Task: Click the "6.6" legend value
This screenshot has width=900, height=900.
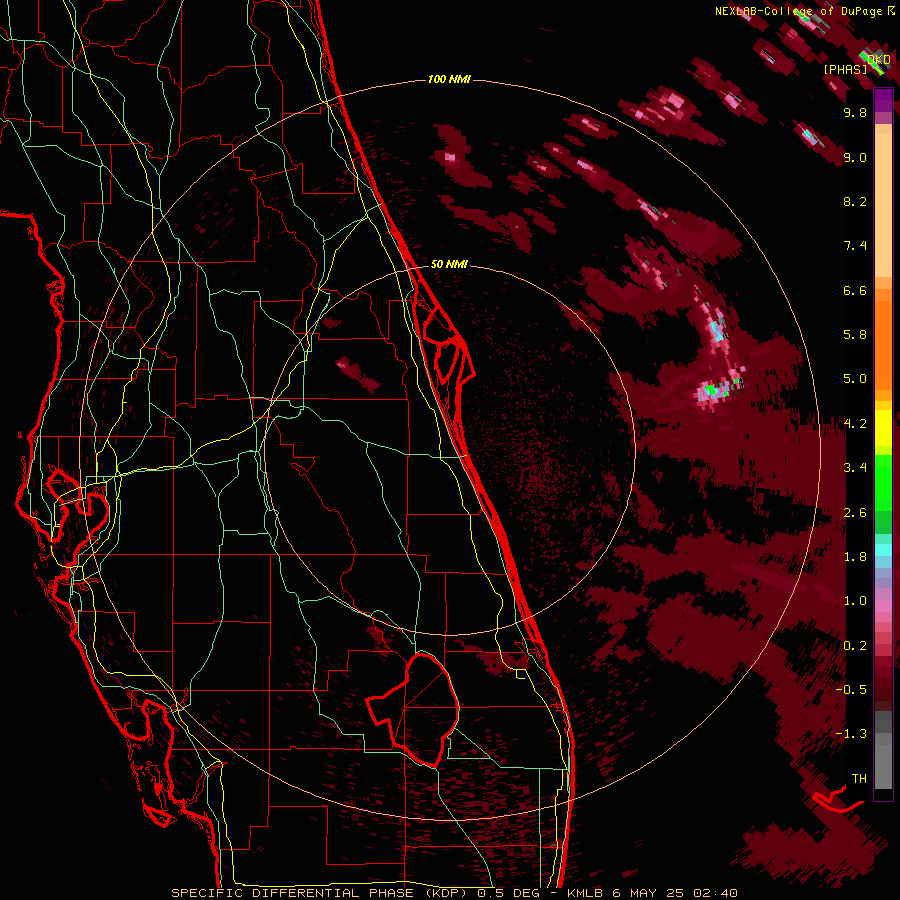Action: pyautogui.click(x=855, y=290)
